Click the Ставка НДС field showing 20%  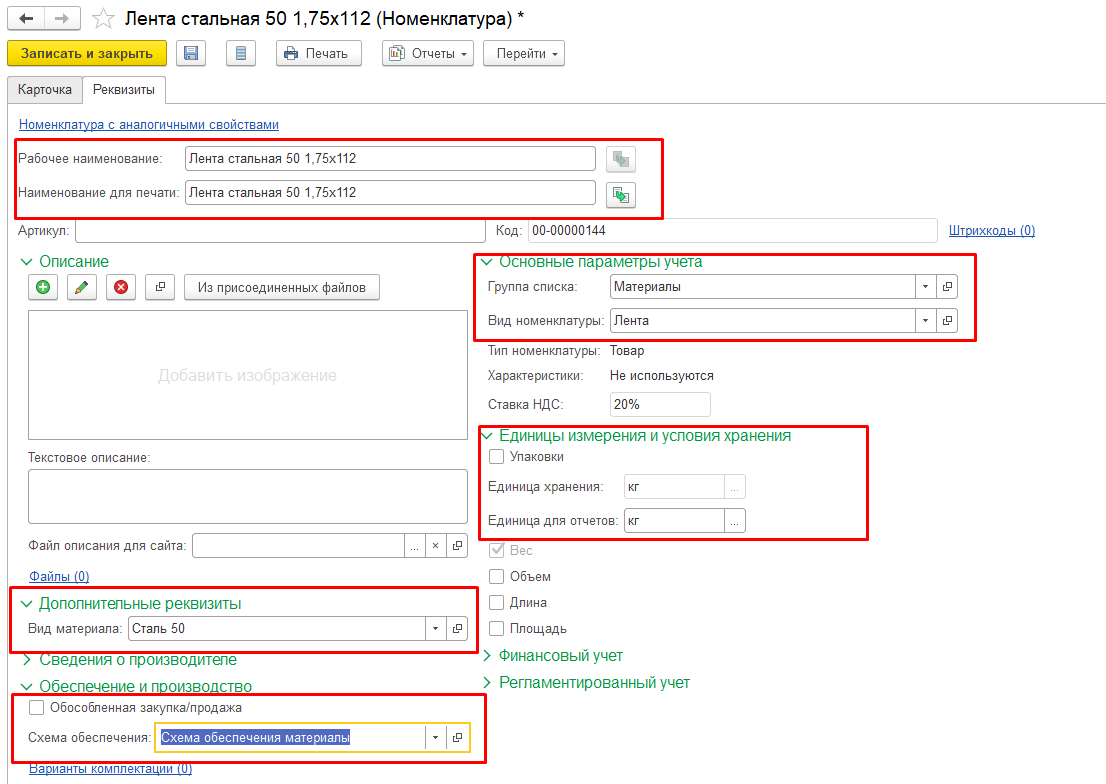coord(660,404)
